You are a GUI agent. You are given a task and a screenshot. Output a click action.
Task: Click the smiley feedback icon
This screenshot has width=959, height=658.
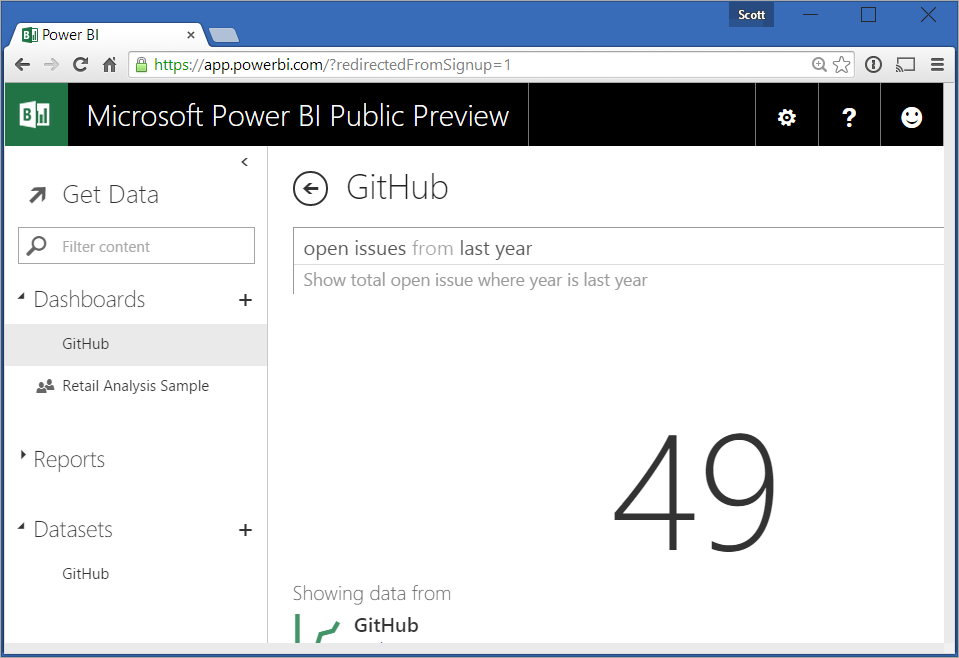(911, 117)
